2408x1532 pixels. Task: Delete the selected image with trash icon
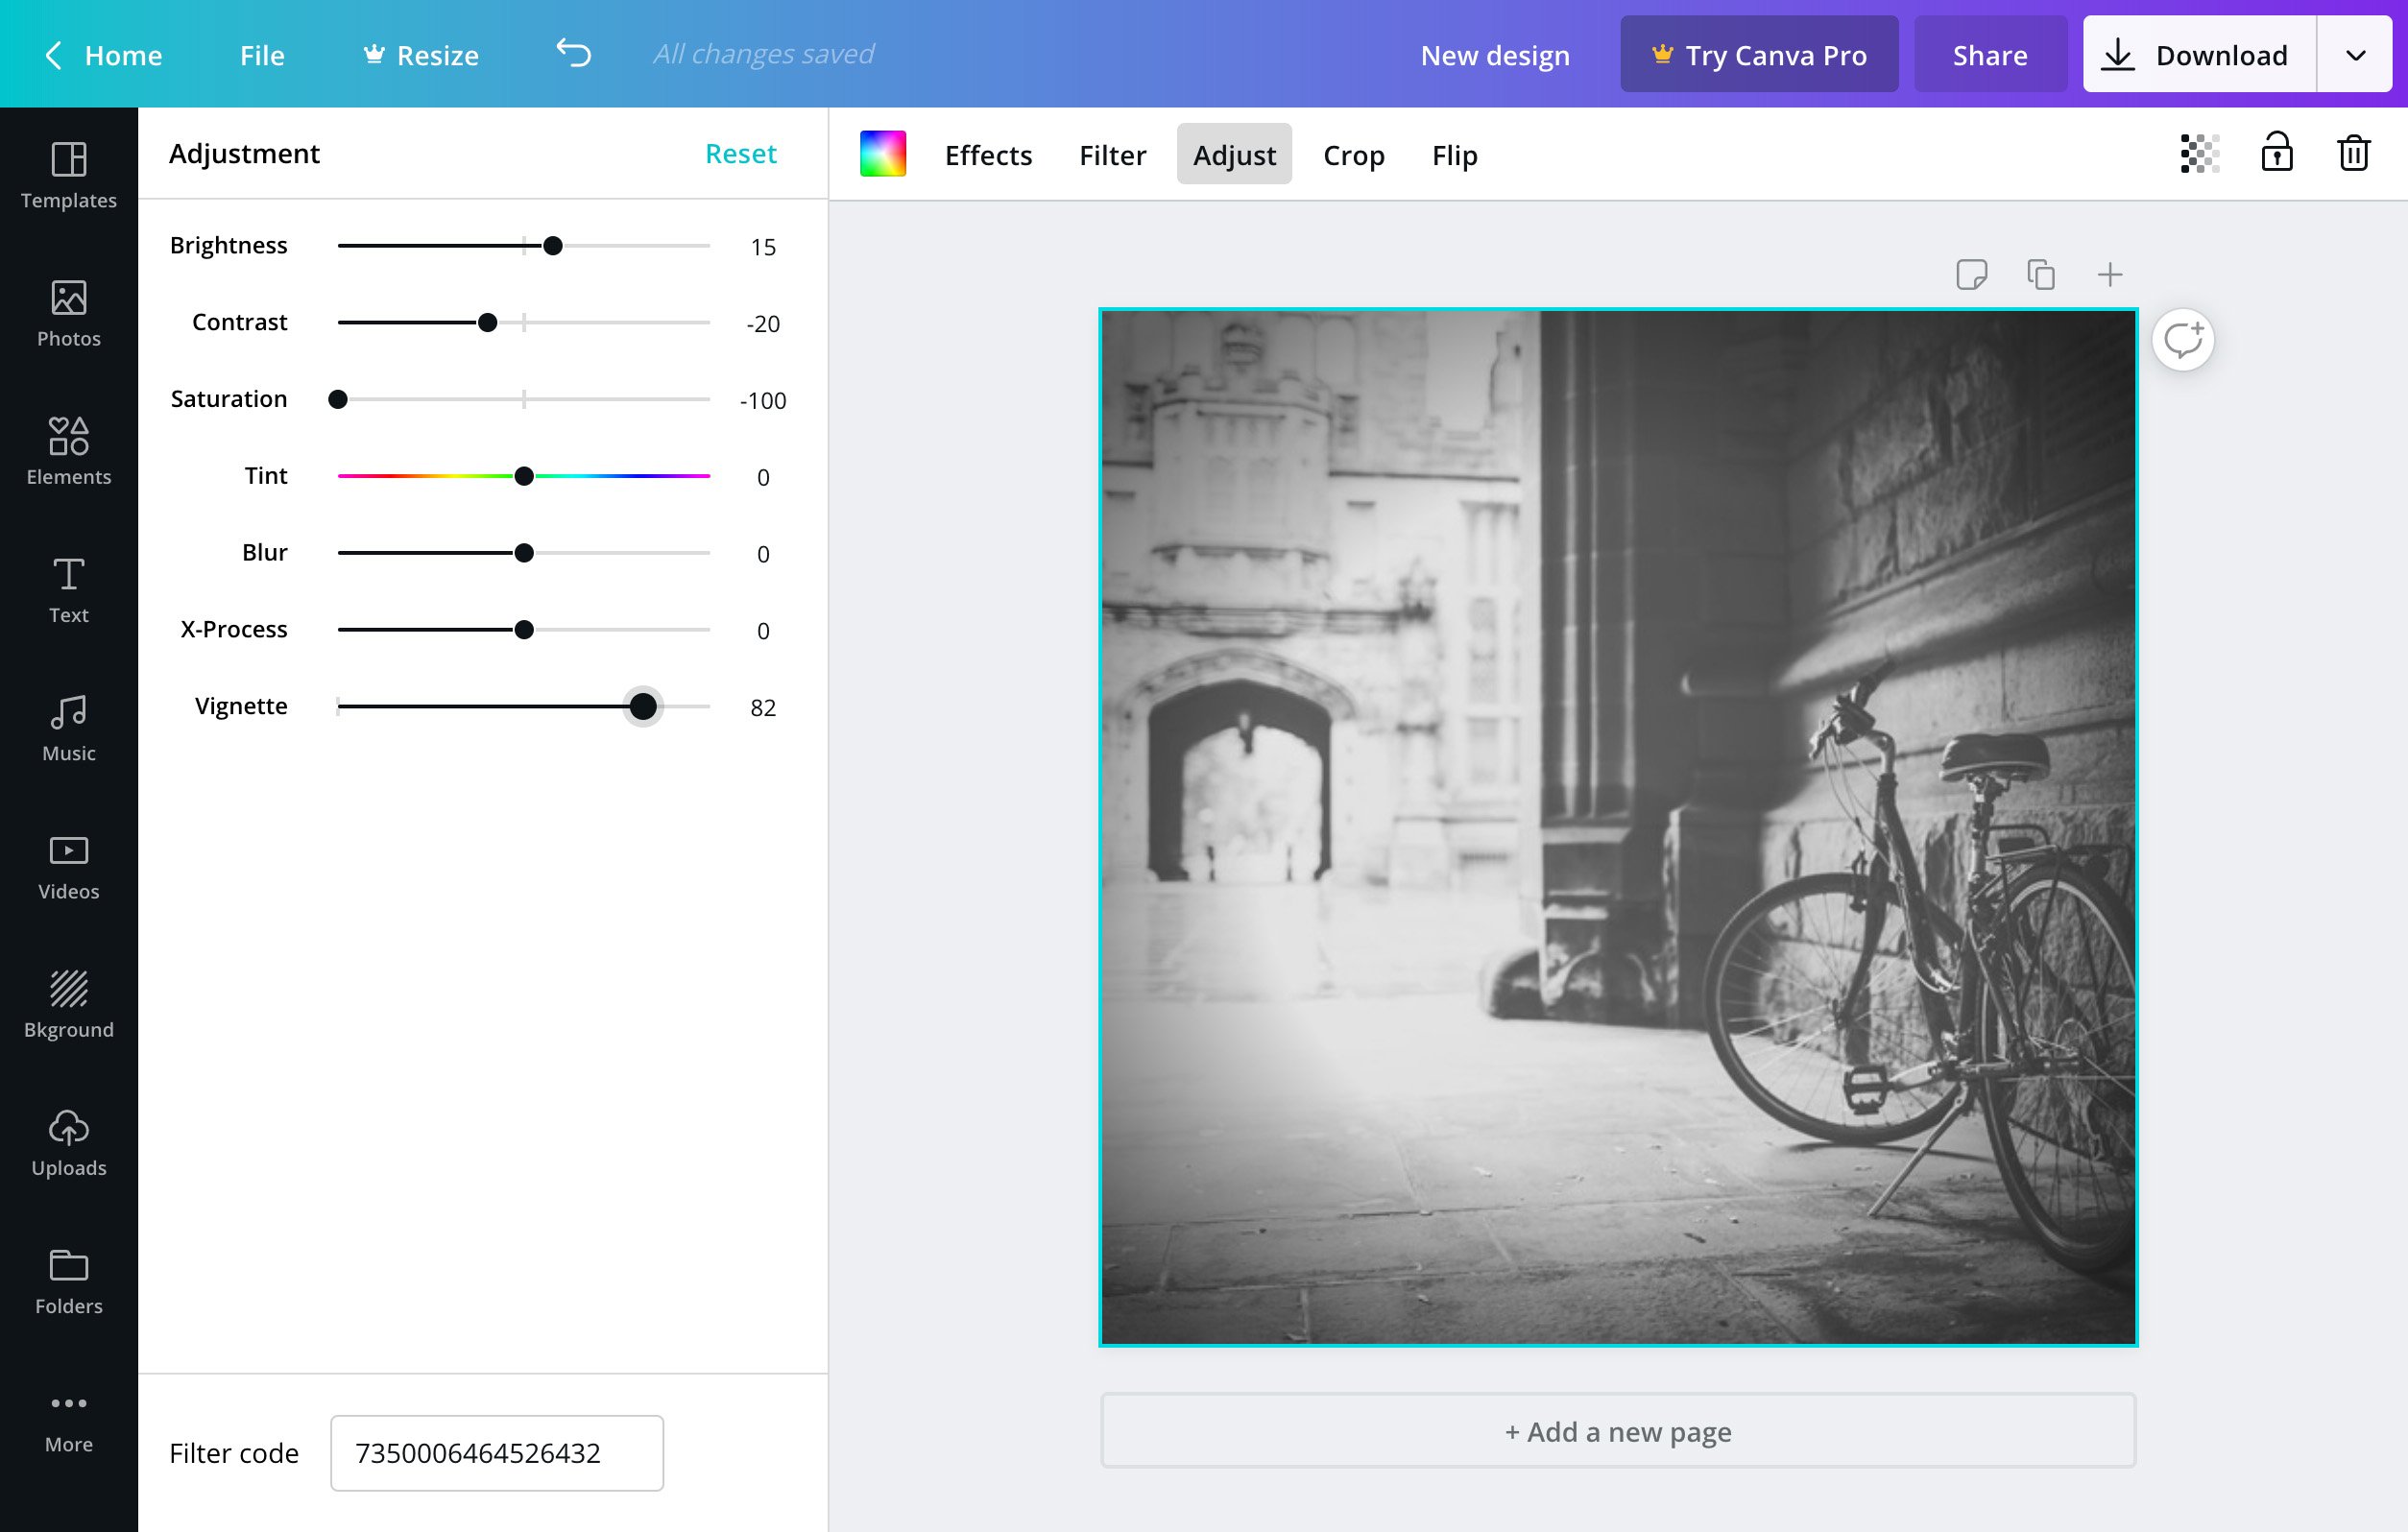tap(2352, 153)
